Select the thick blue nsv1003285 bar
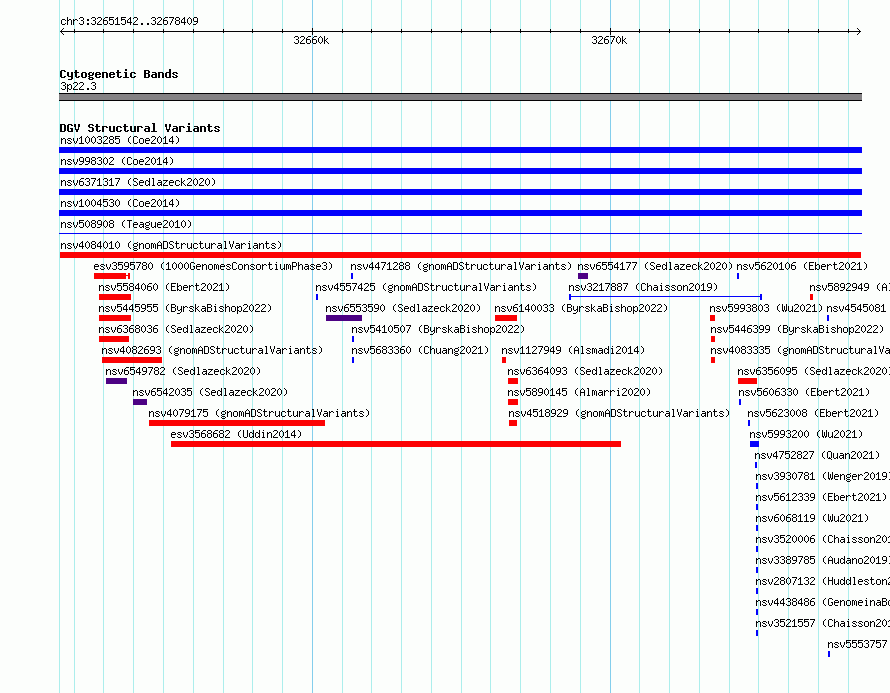 tap(460, 150)
